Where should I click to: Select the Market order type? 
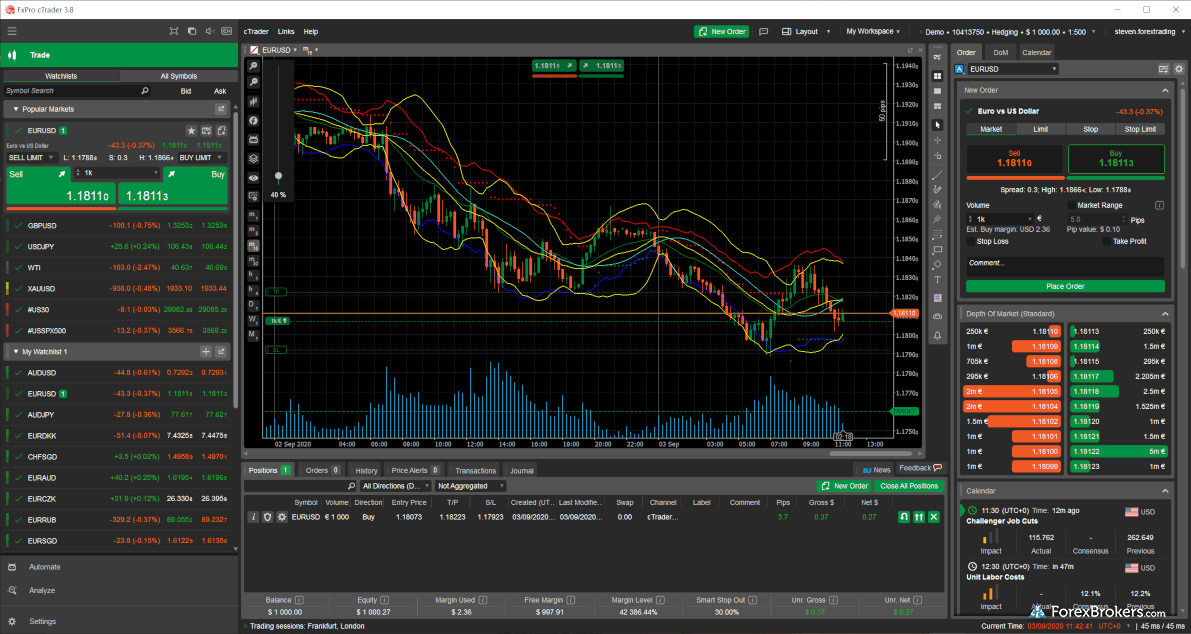click(991, 129)
